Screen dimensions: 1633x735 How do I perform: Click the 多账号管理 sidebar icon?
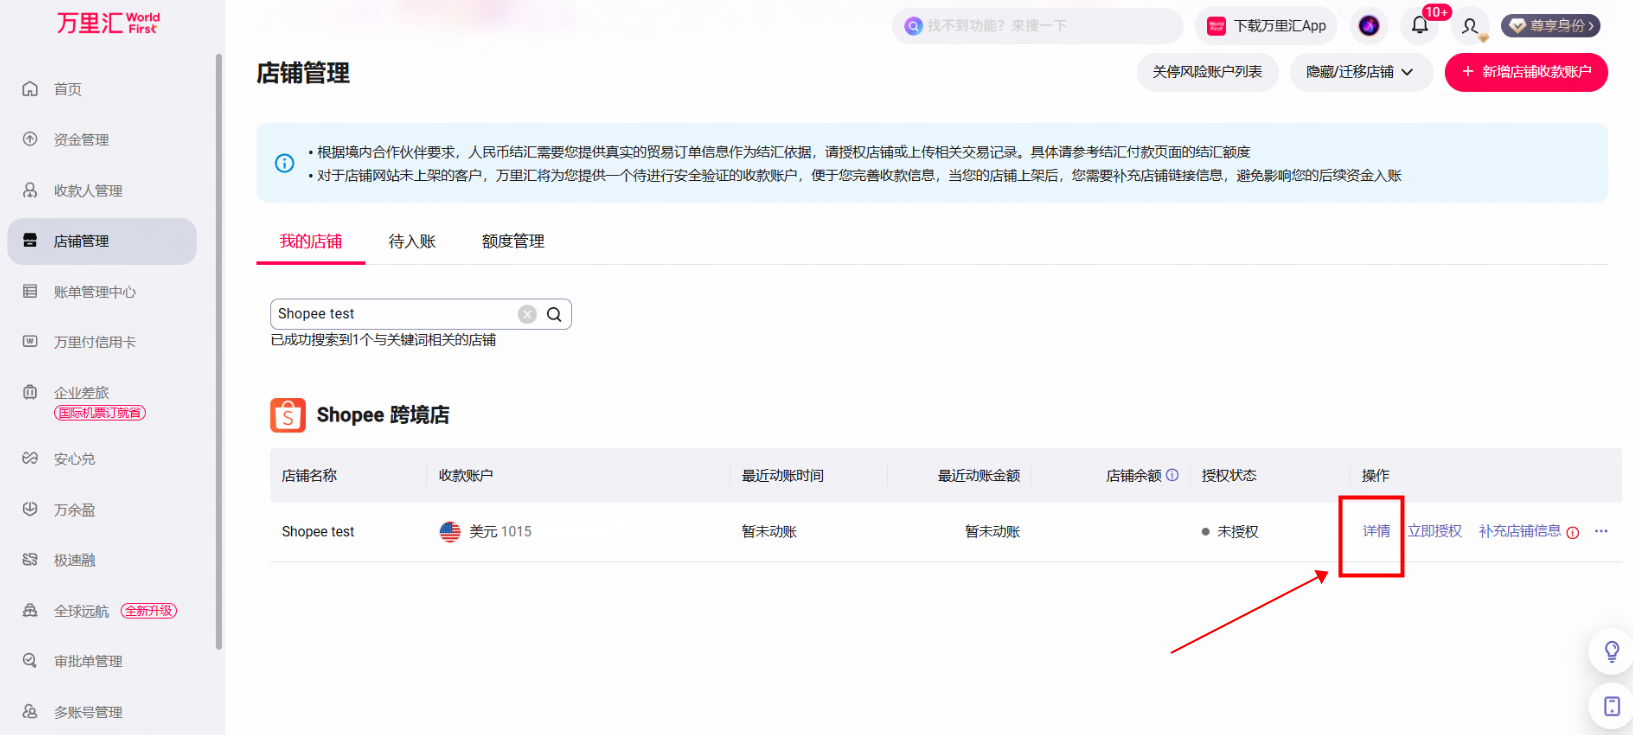tap(30, 712)
